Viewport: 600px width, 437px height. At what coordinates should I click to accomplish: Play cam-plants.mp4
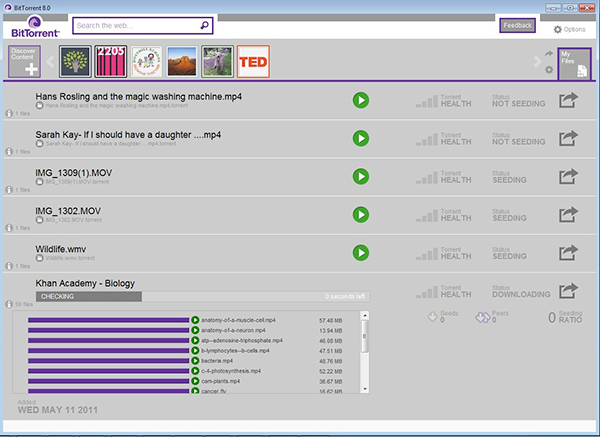(195, 381)
